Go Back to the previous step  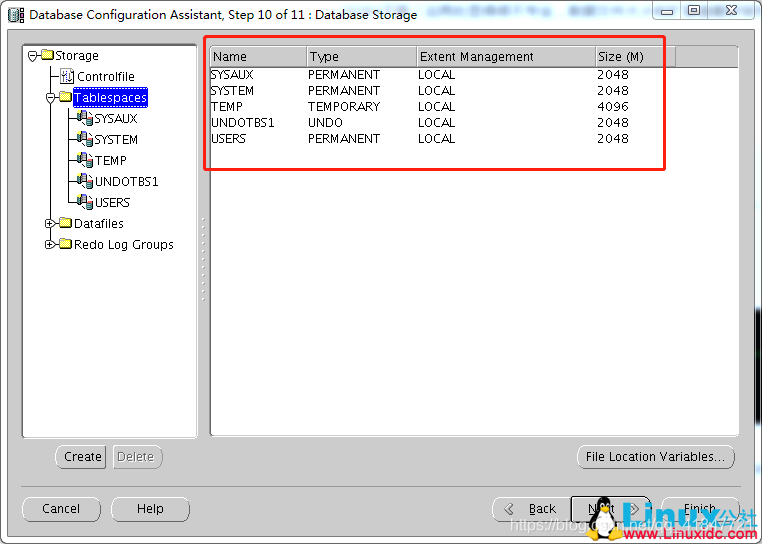(532, 509)
